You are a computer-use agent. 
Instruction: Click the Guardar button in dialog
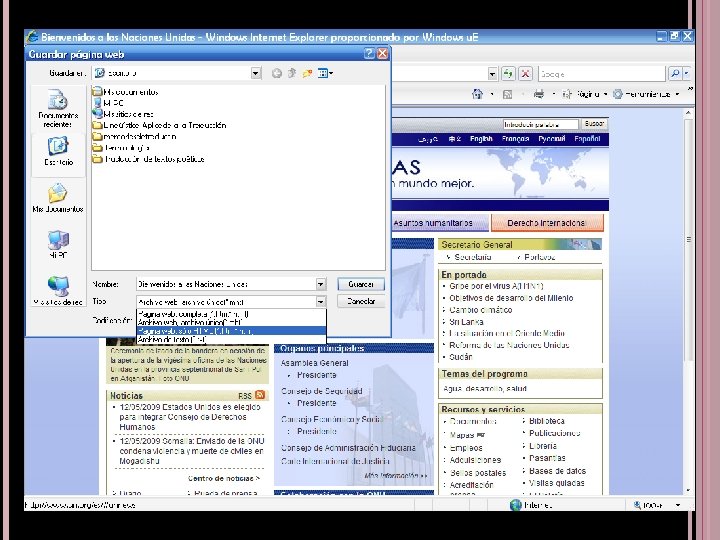coord(360,284)
